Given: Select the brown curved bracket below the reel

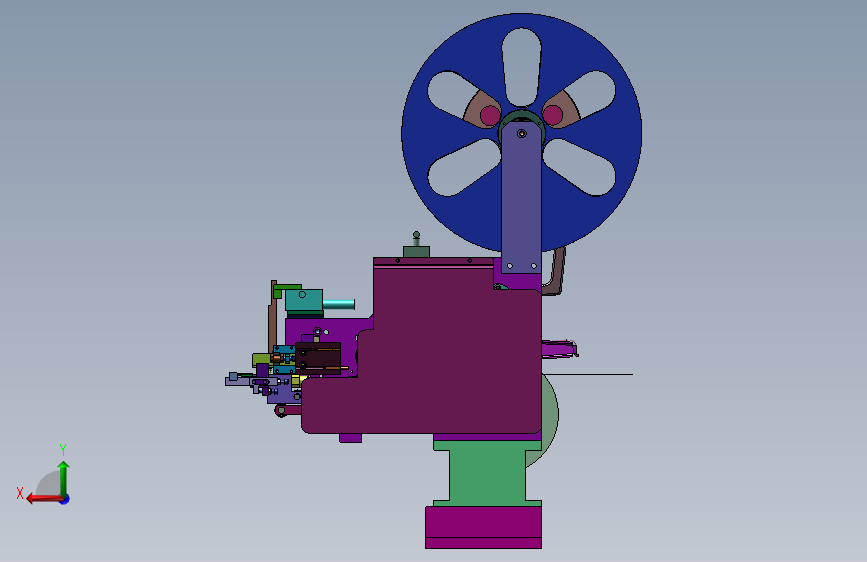Looking at the screenshot, I should tap(556, 272).
